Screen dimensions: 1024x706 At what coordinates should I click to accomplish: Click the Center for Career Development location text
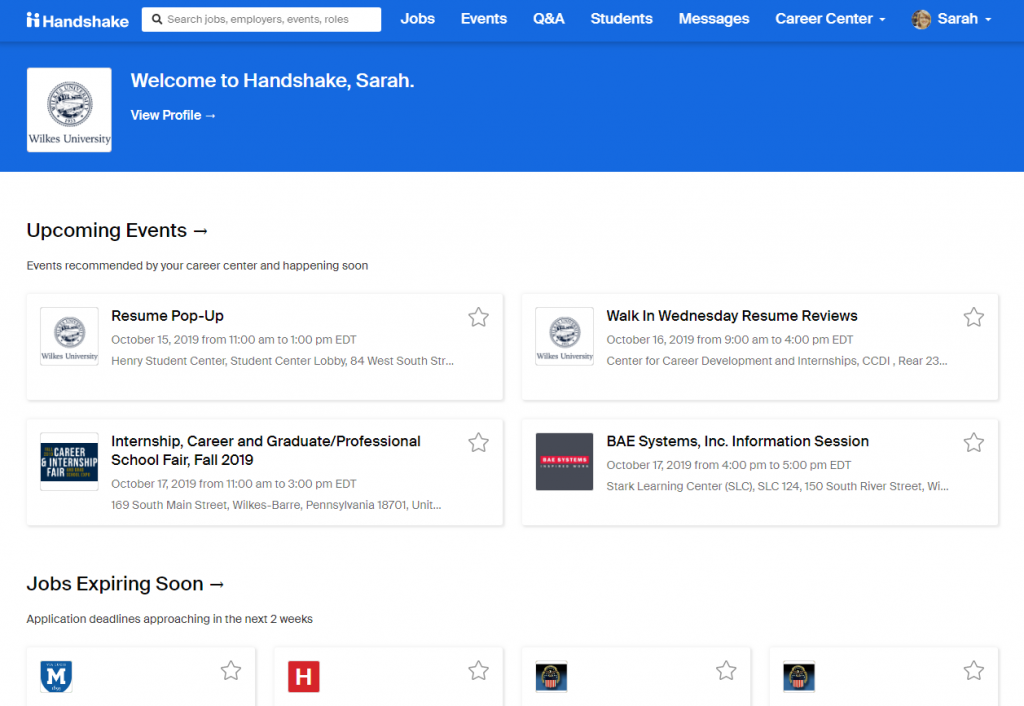click(x=777, y=361)
